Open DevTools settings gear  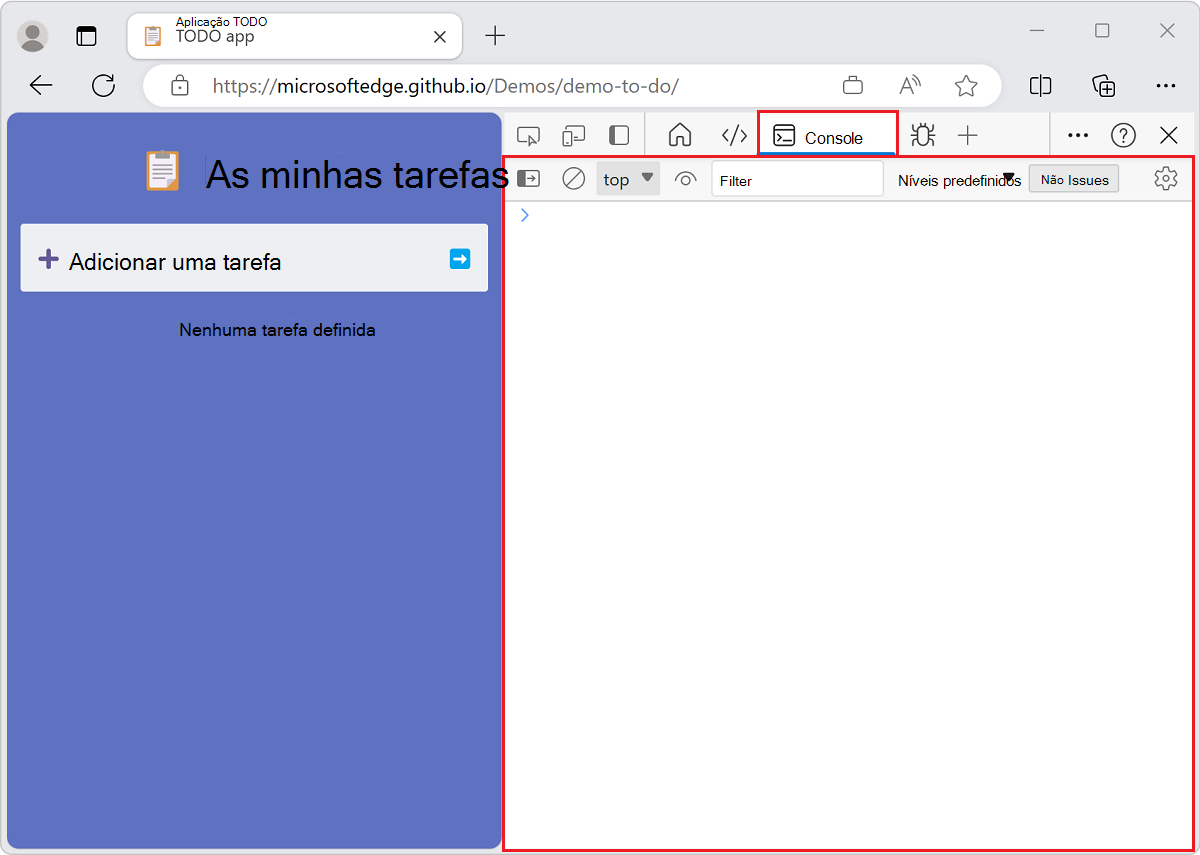(x=1166, y=179)
